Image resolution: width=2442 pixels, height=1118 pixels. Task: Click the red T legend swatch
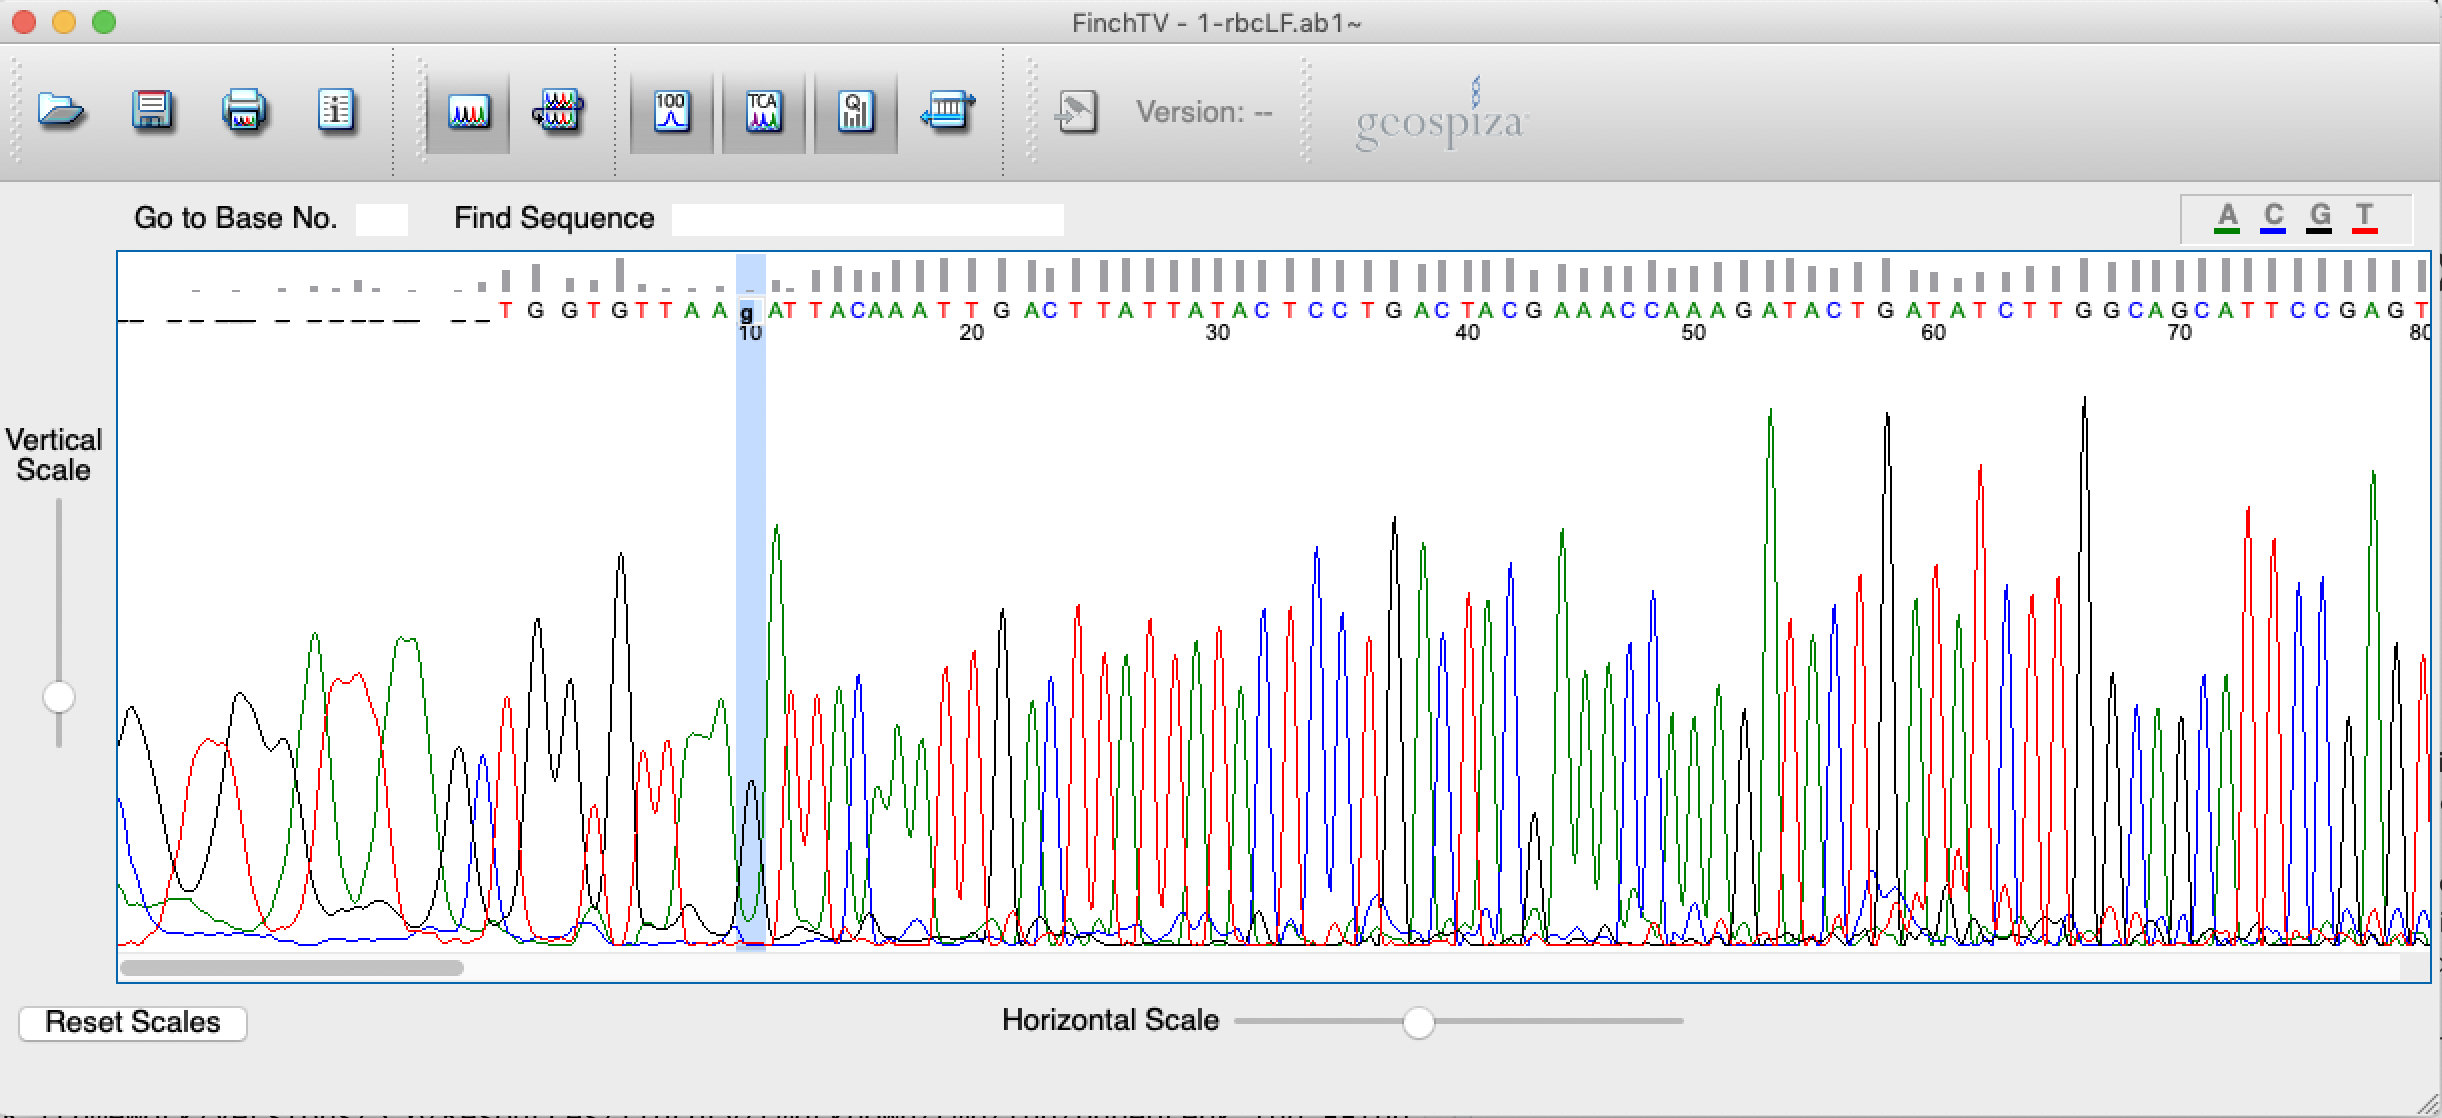point(2365,218)
